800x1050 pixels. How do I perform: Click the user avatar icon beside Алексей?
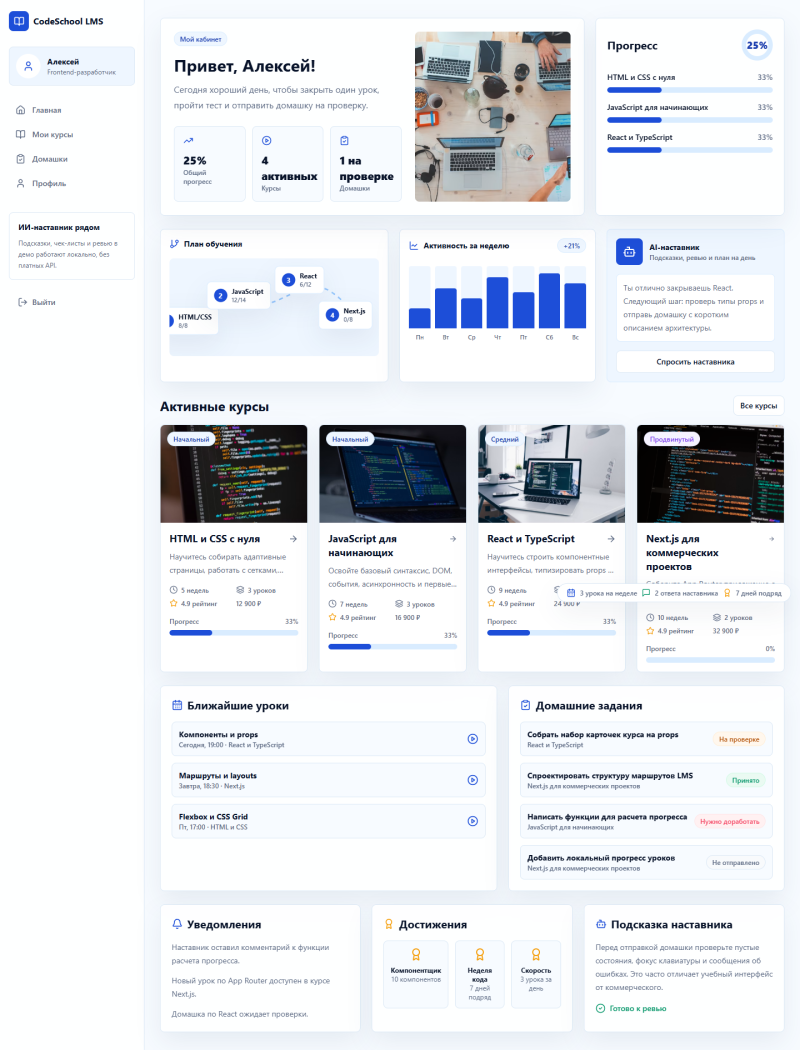[x=28, y=66]
